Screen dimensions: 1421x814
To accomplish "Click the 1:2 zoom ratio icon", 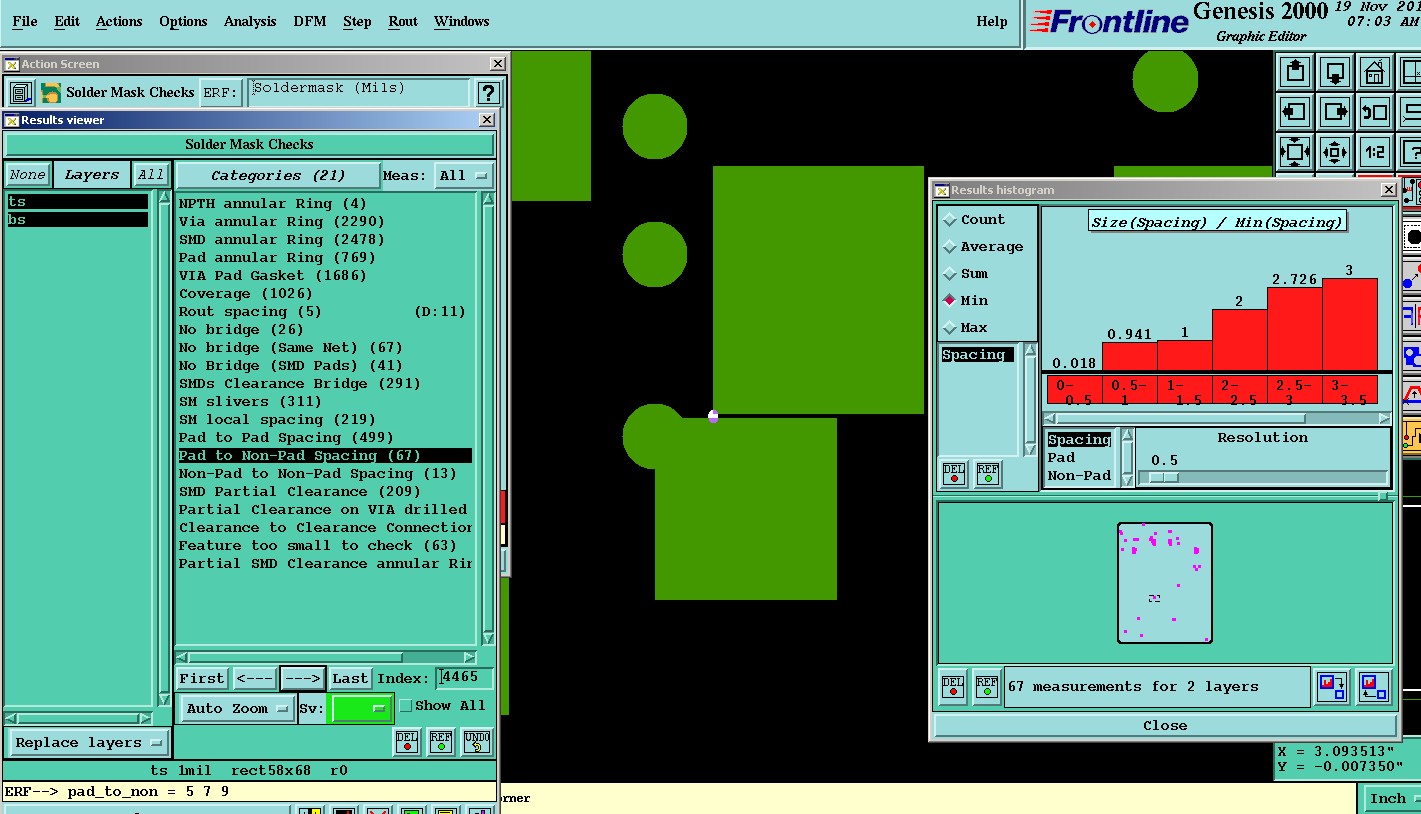I will [x=1375, y=152].
